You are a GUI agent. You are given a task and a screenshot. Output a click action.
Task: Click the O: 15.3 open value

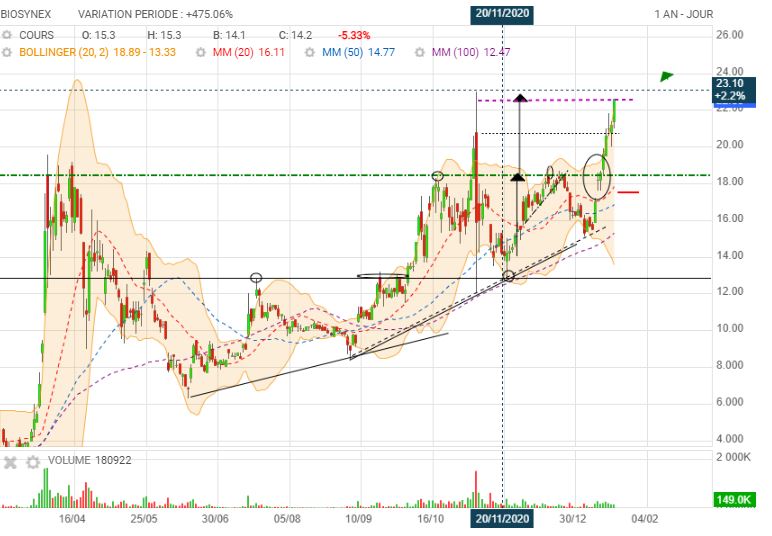point(98,35)
